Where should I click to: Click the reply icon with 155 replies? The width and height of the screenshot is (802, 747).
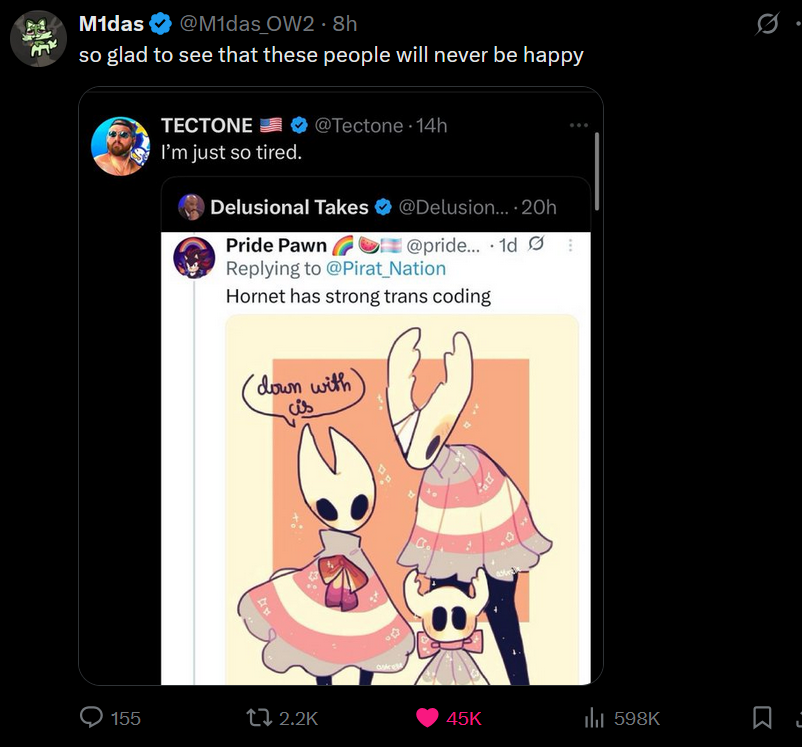pyautogui.click(x=93, y=717)
